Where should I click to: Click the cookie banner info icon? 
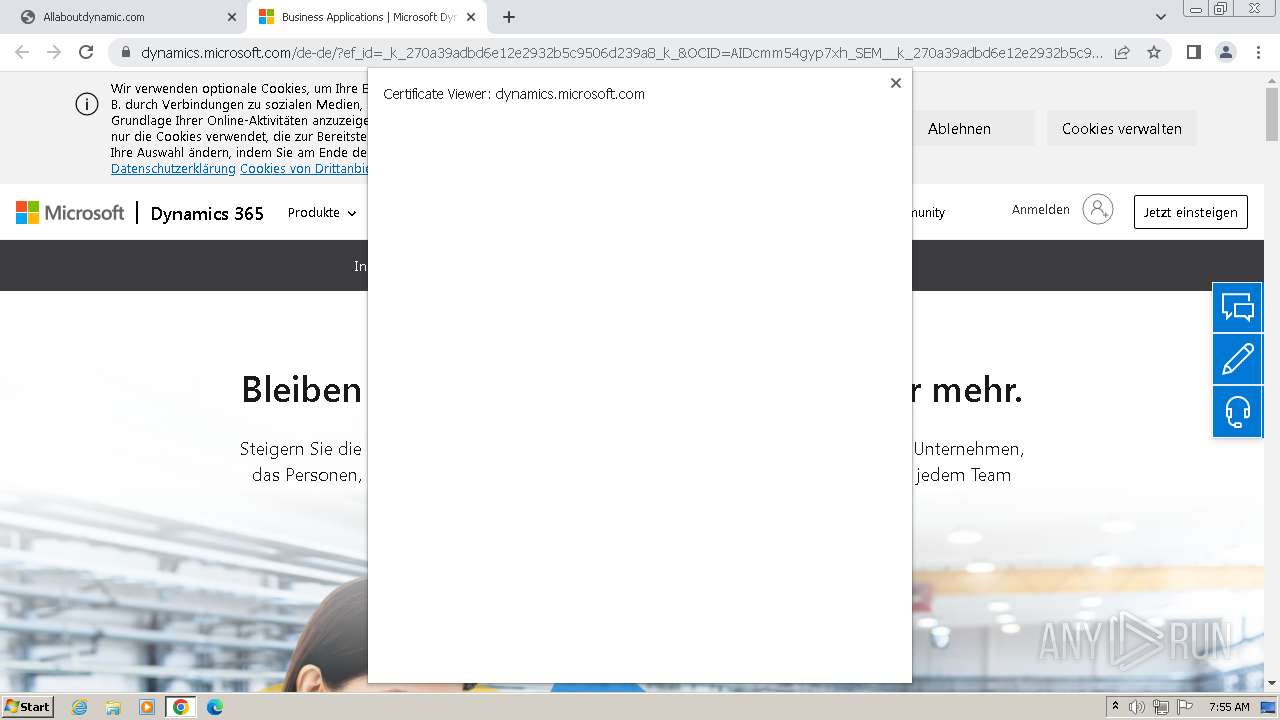[87, 104]
